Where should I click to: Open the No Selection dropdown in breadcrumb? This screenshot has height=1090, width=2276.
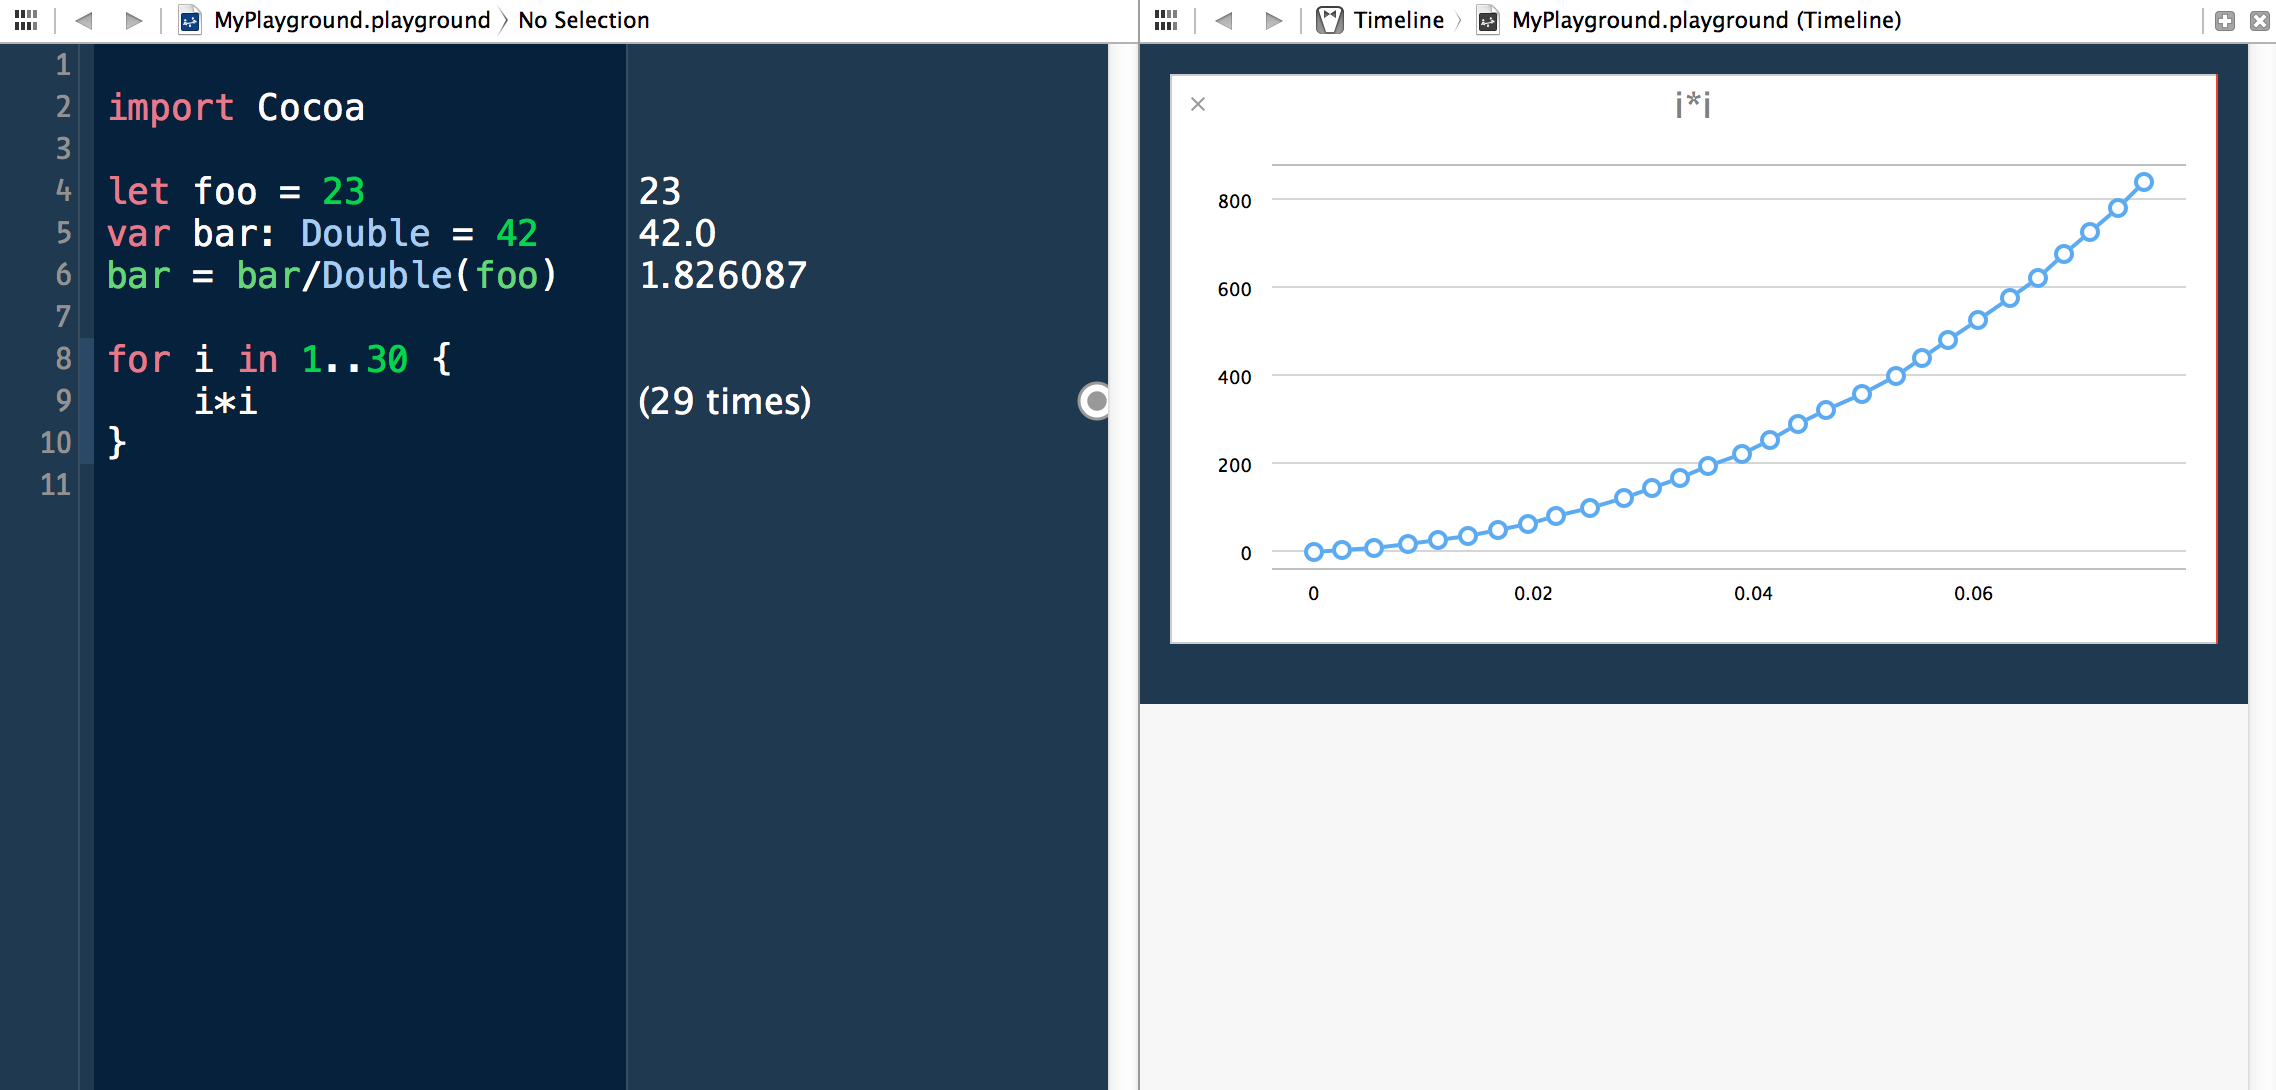[582, 19]
